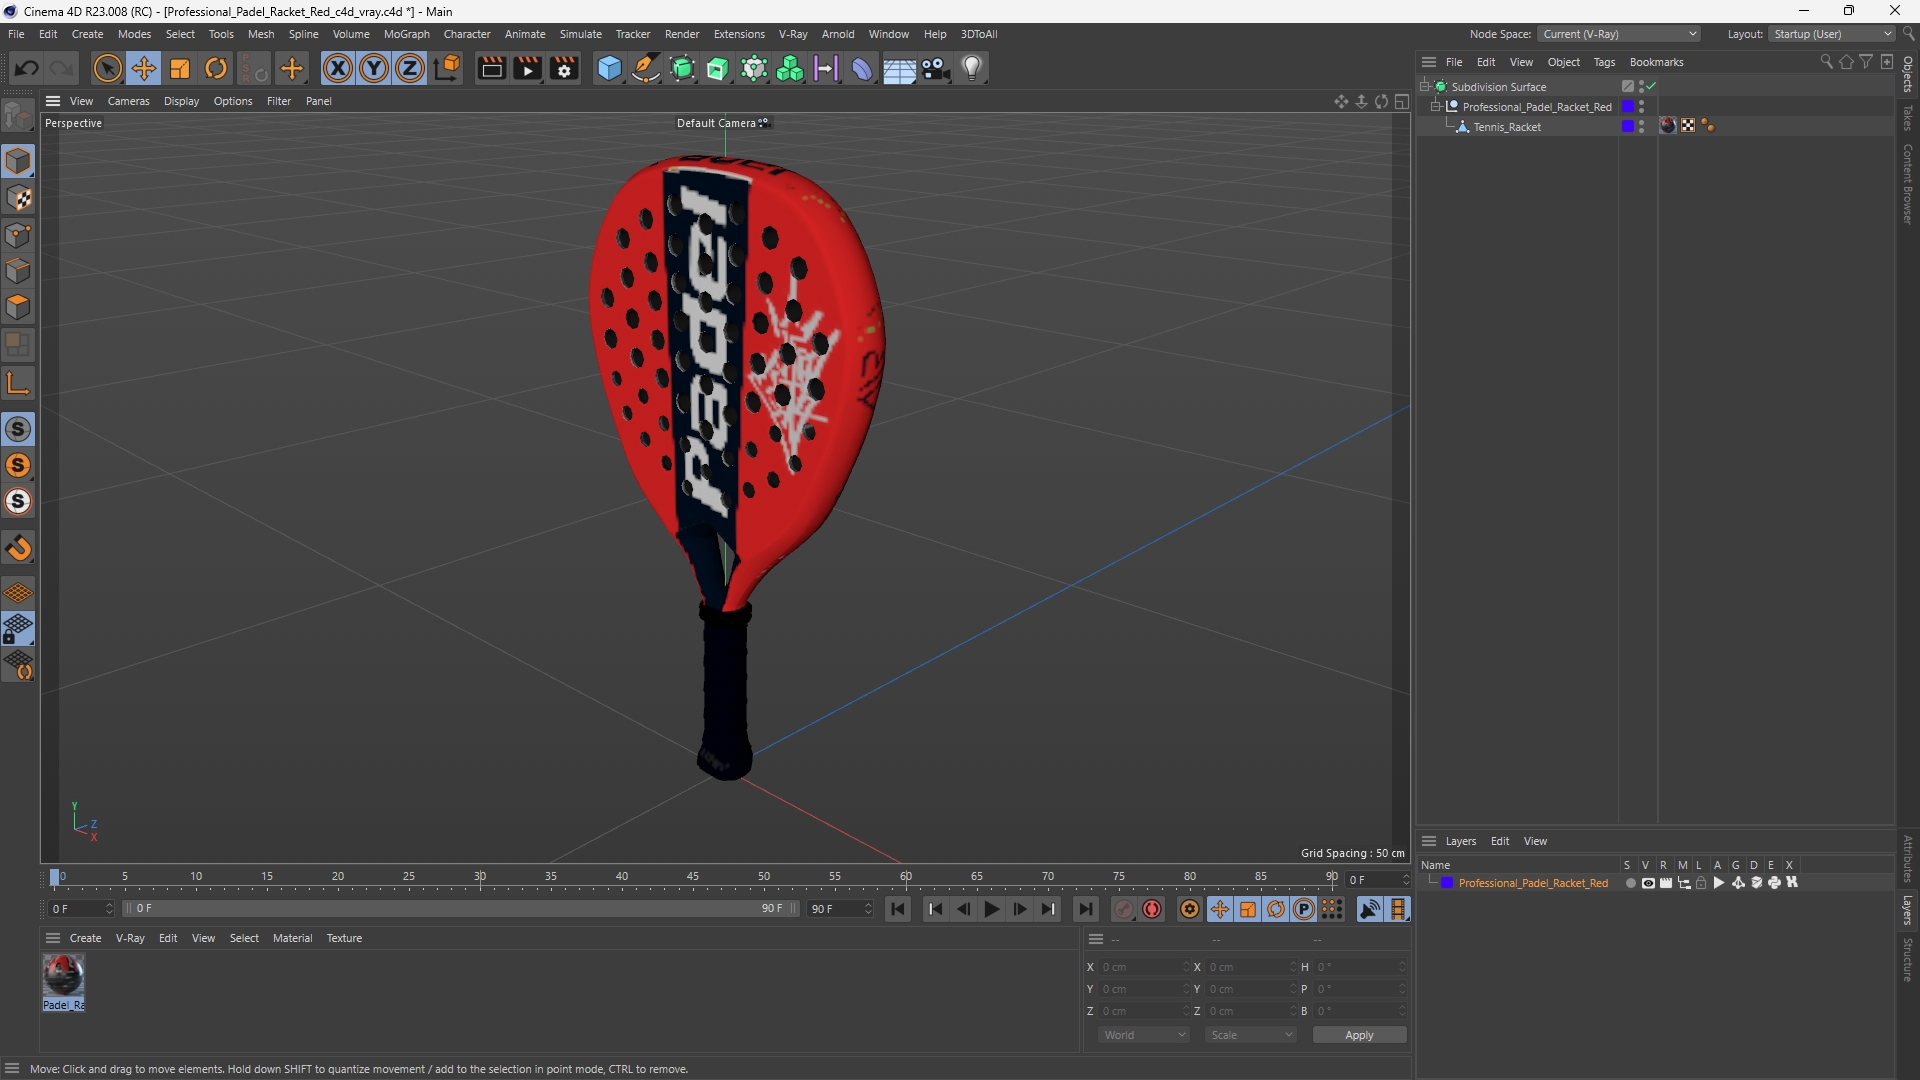The width and height of the screenshot is (1920, 1080).
Task: Click Record Active Objects button
Action: (1124, 909)
